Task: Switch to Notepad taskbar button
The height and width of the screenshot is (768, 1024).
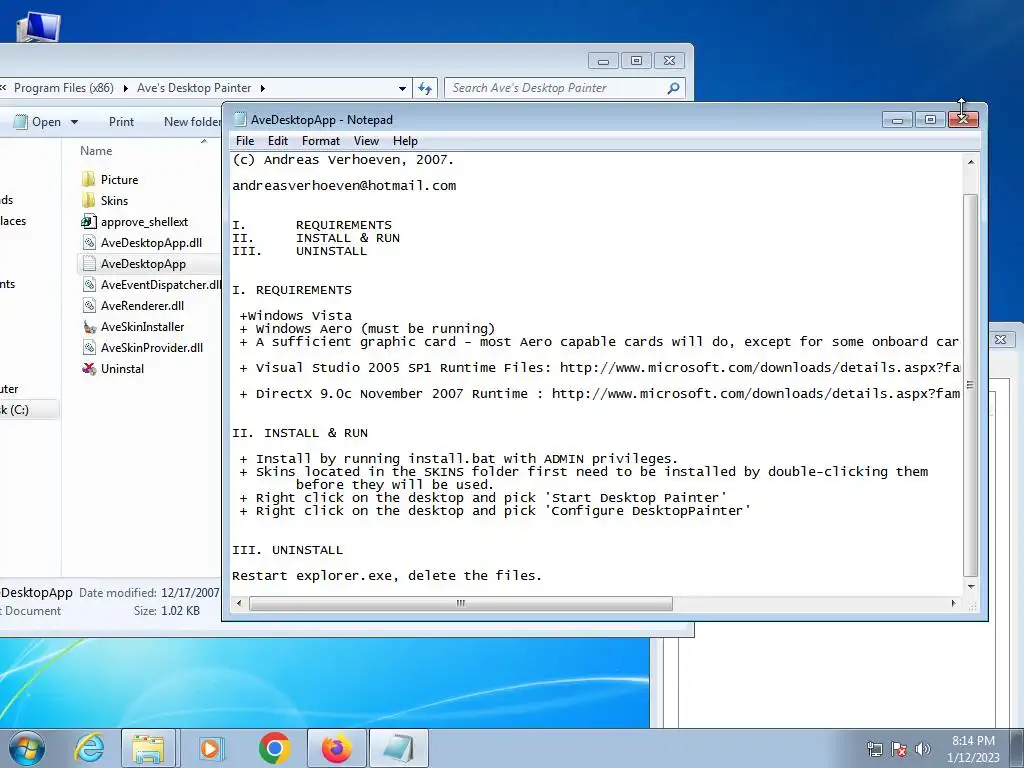Action: click(x=399, y=748)
